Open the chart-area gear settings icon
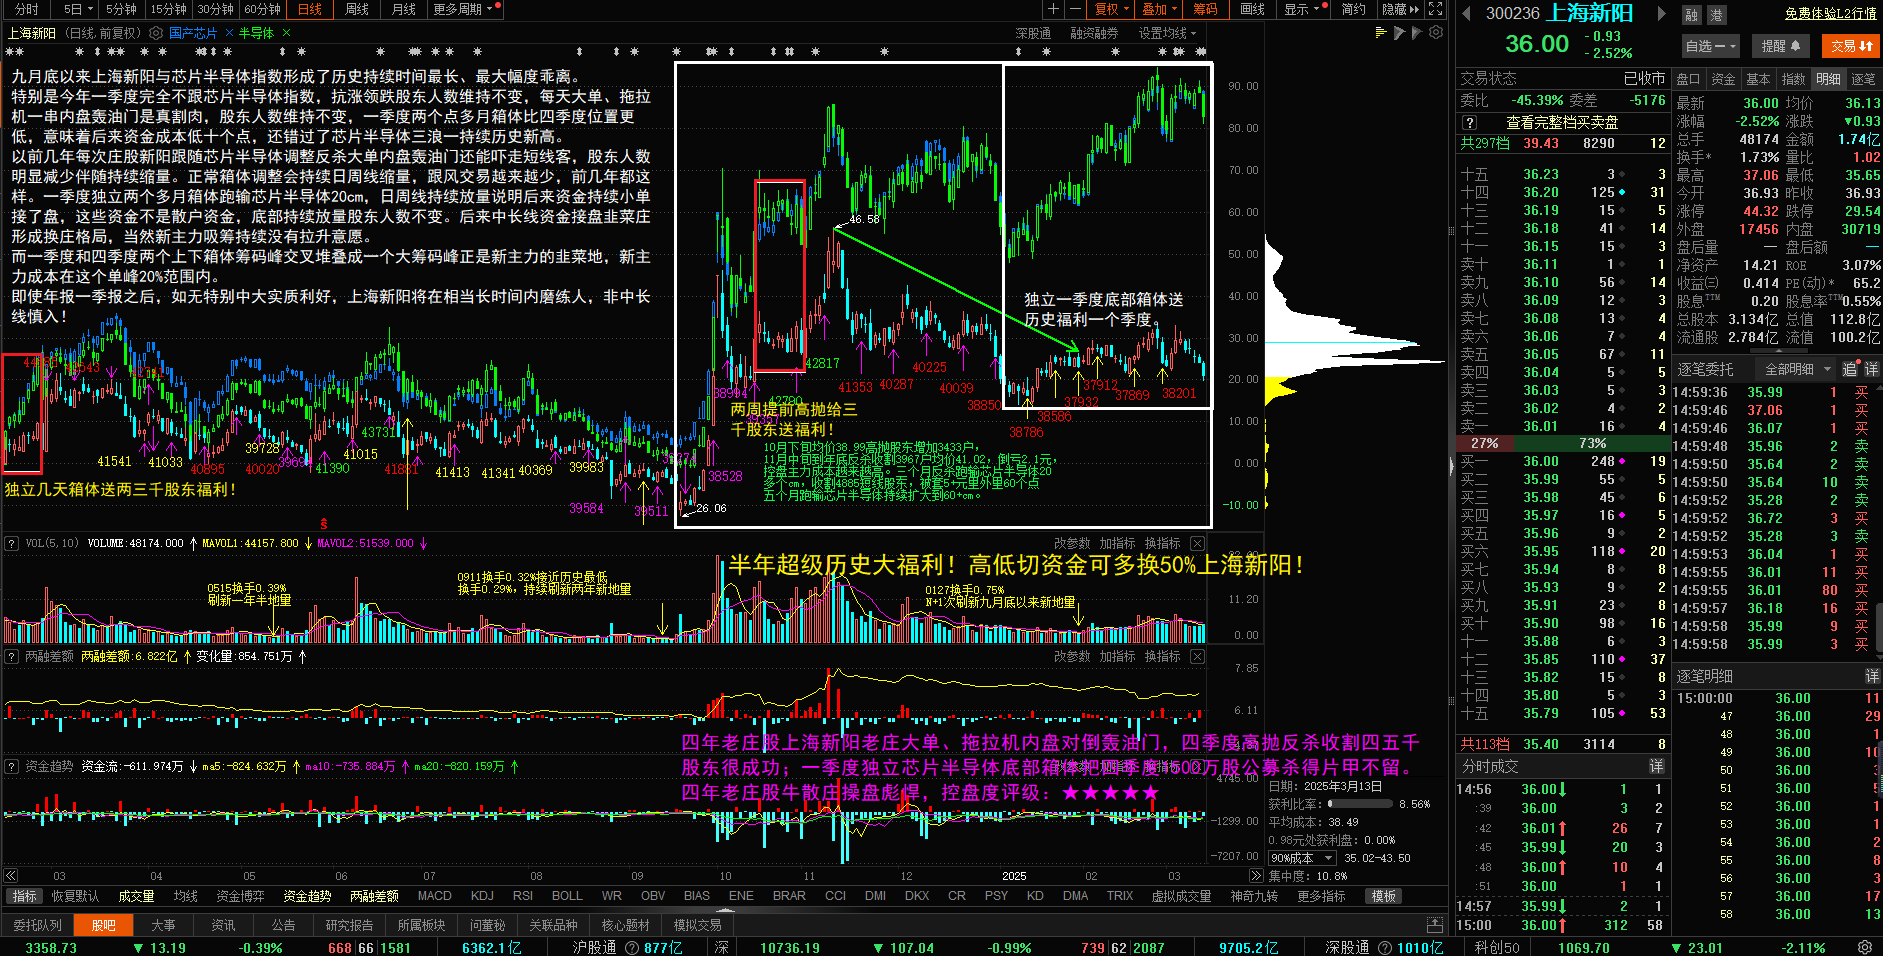The height and width of the screenshot is (956, 1883). pos(1436,33)
